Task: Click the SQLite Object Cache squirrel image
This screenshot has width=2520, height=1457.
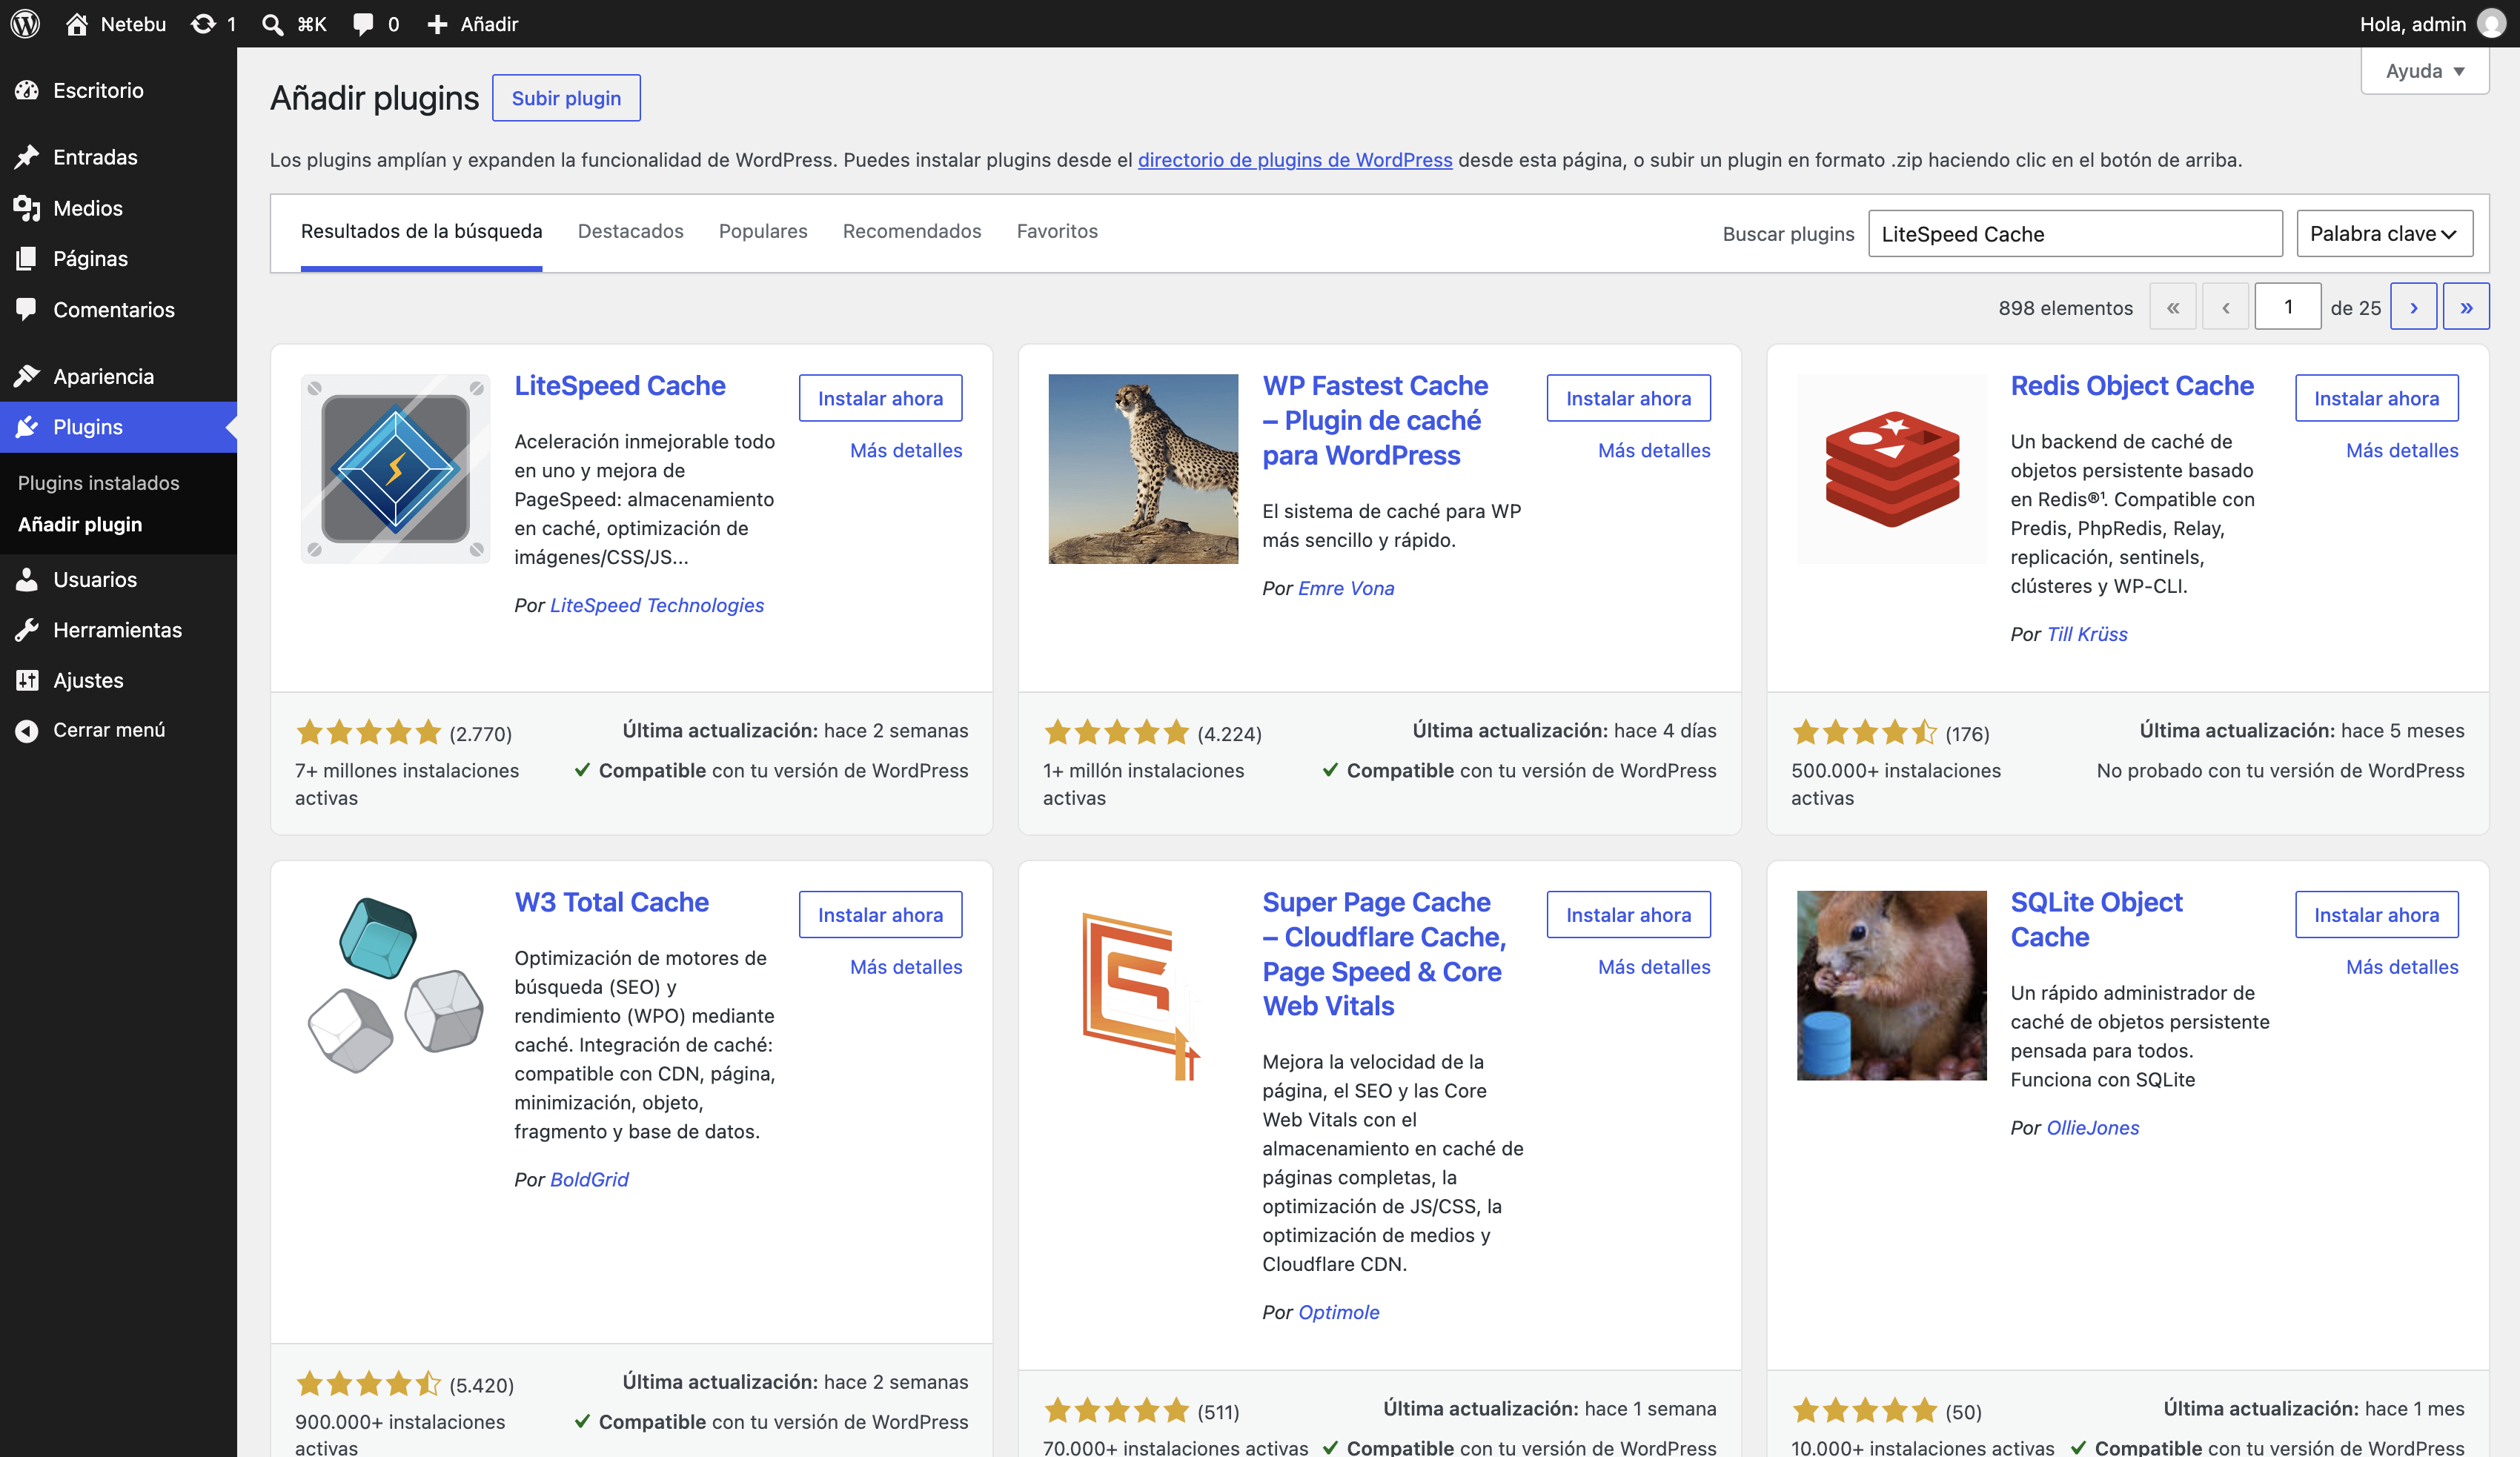Action: (1892, 985)
